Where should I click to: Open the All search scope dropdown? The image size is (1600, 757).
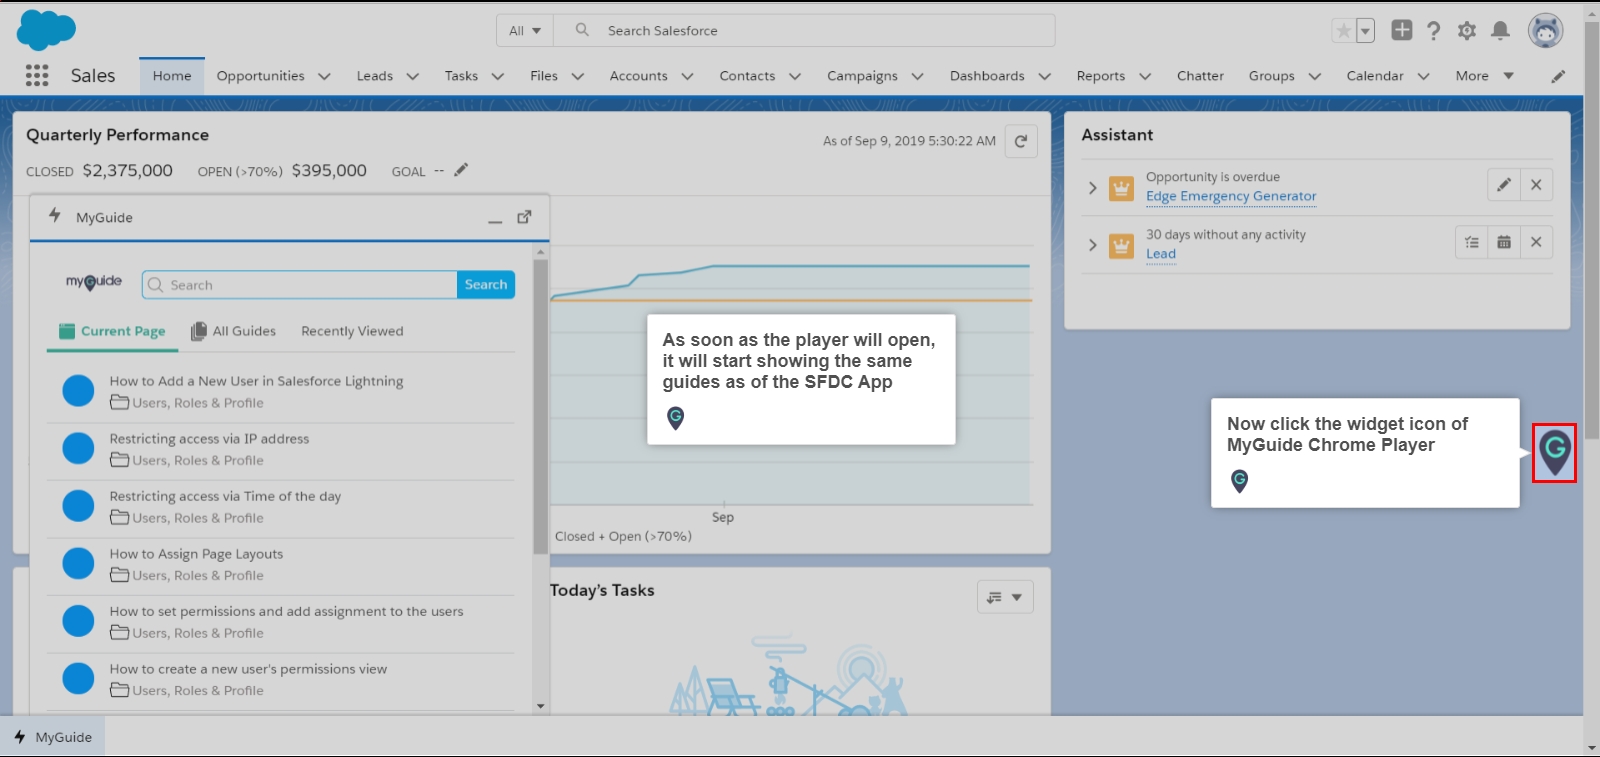[525, 31]
